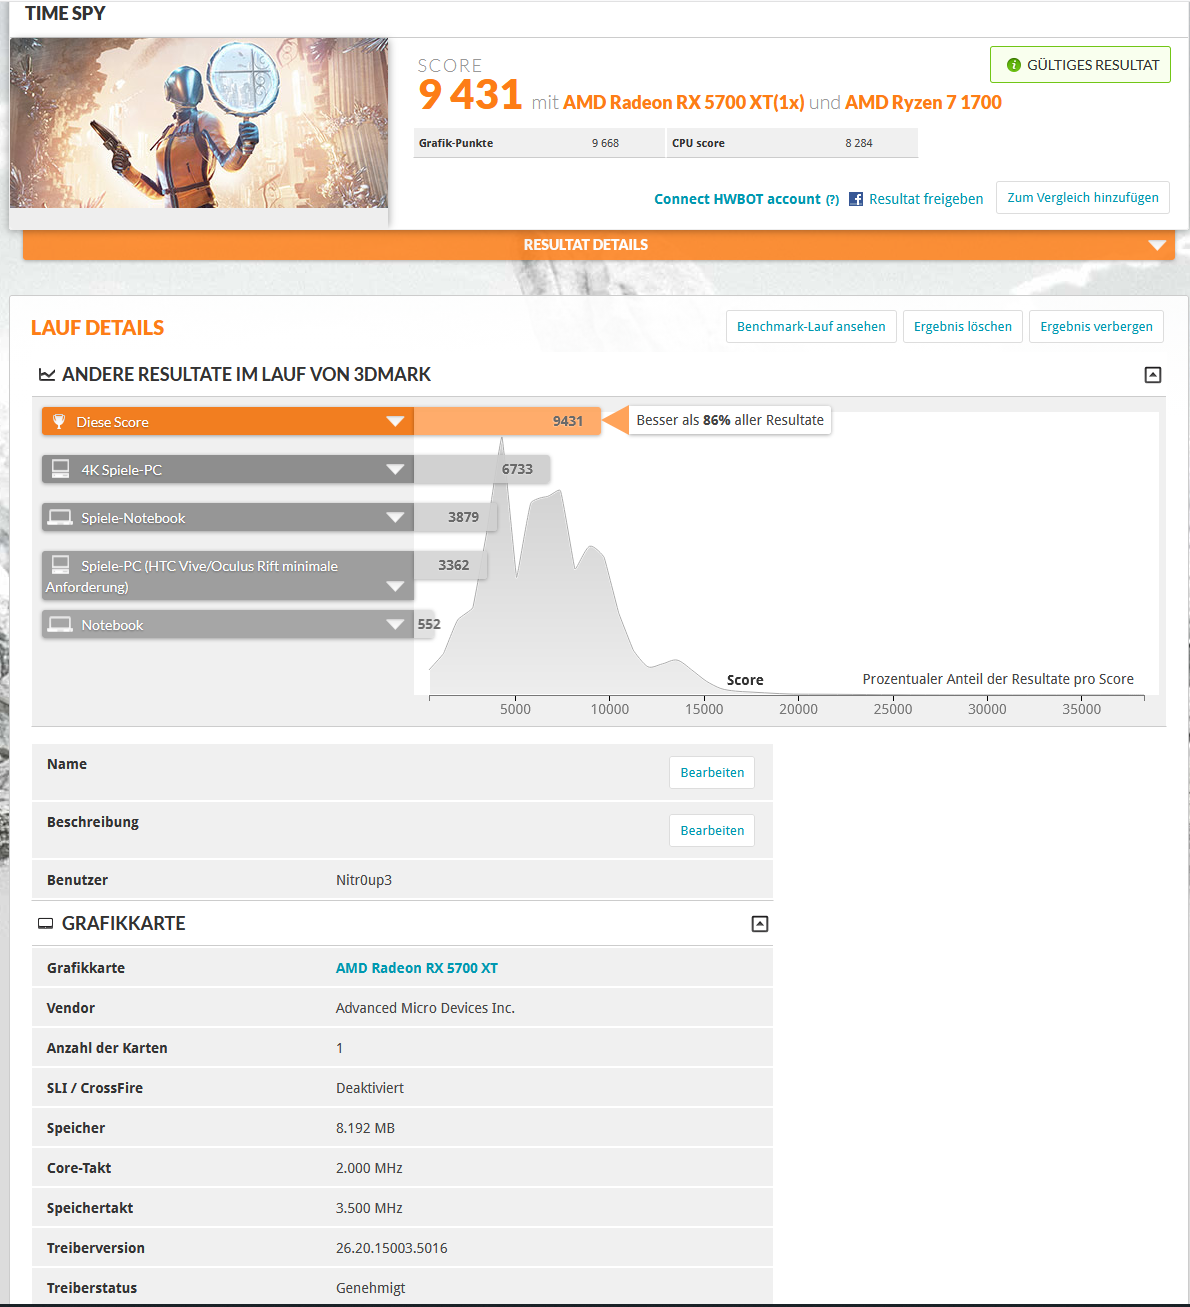Click Benchmark-Lauf ansehen button
Viewport: 1190px width, 1307px height.
[811, 327]
